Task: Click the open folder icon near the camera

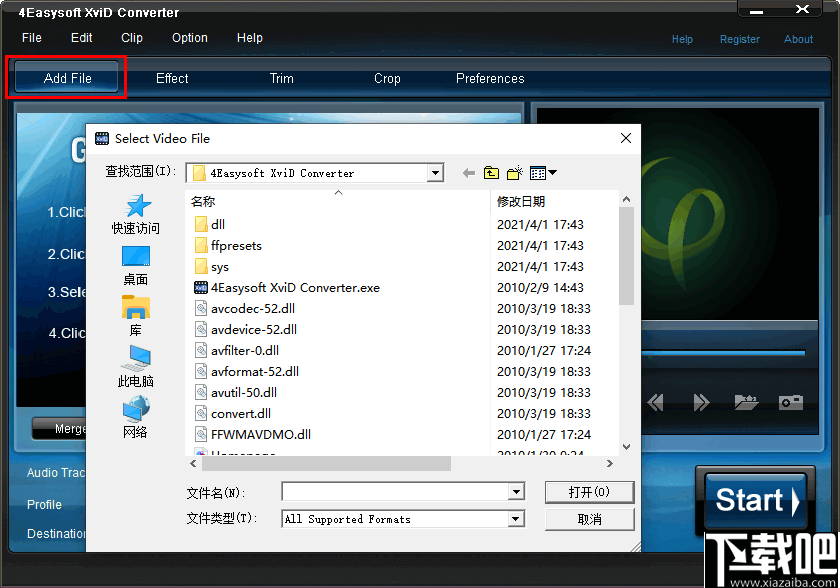Action: coord(747,401)
